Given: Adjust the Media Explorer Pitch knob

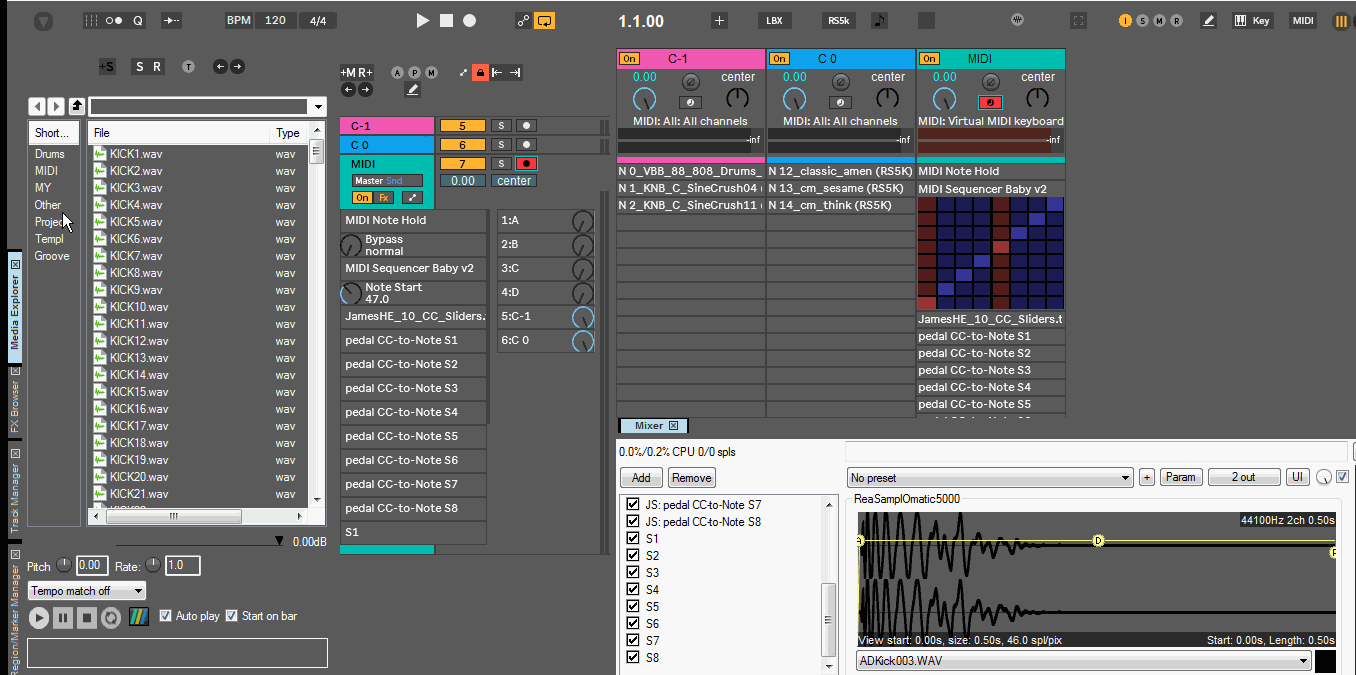Looking at the screenshot, I should (64, 566).
